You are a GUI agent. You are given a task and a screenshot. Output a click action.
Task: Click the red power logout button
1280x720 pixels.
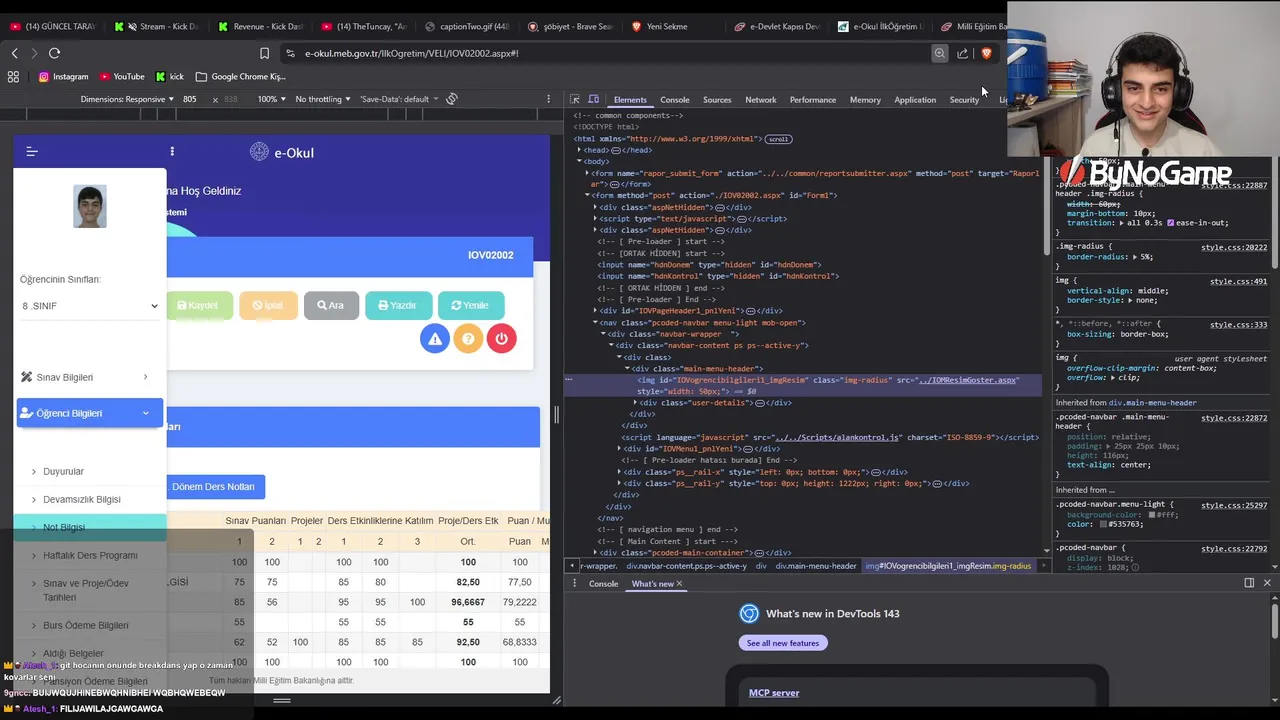click(501, 339)
